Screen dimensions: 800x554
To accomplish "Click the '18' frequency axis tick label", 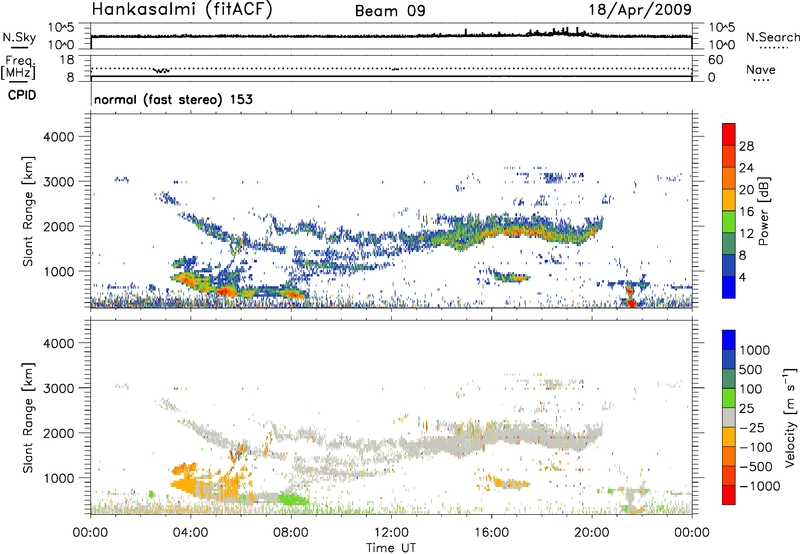I will pos(67,60).
